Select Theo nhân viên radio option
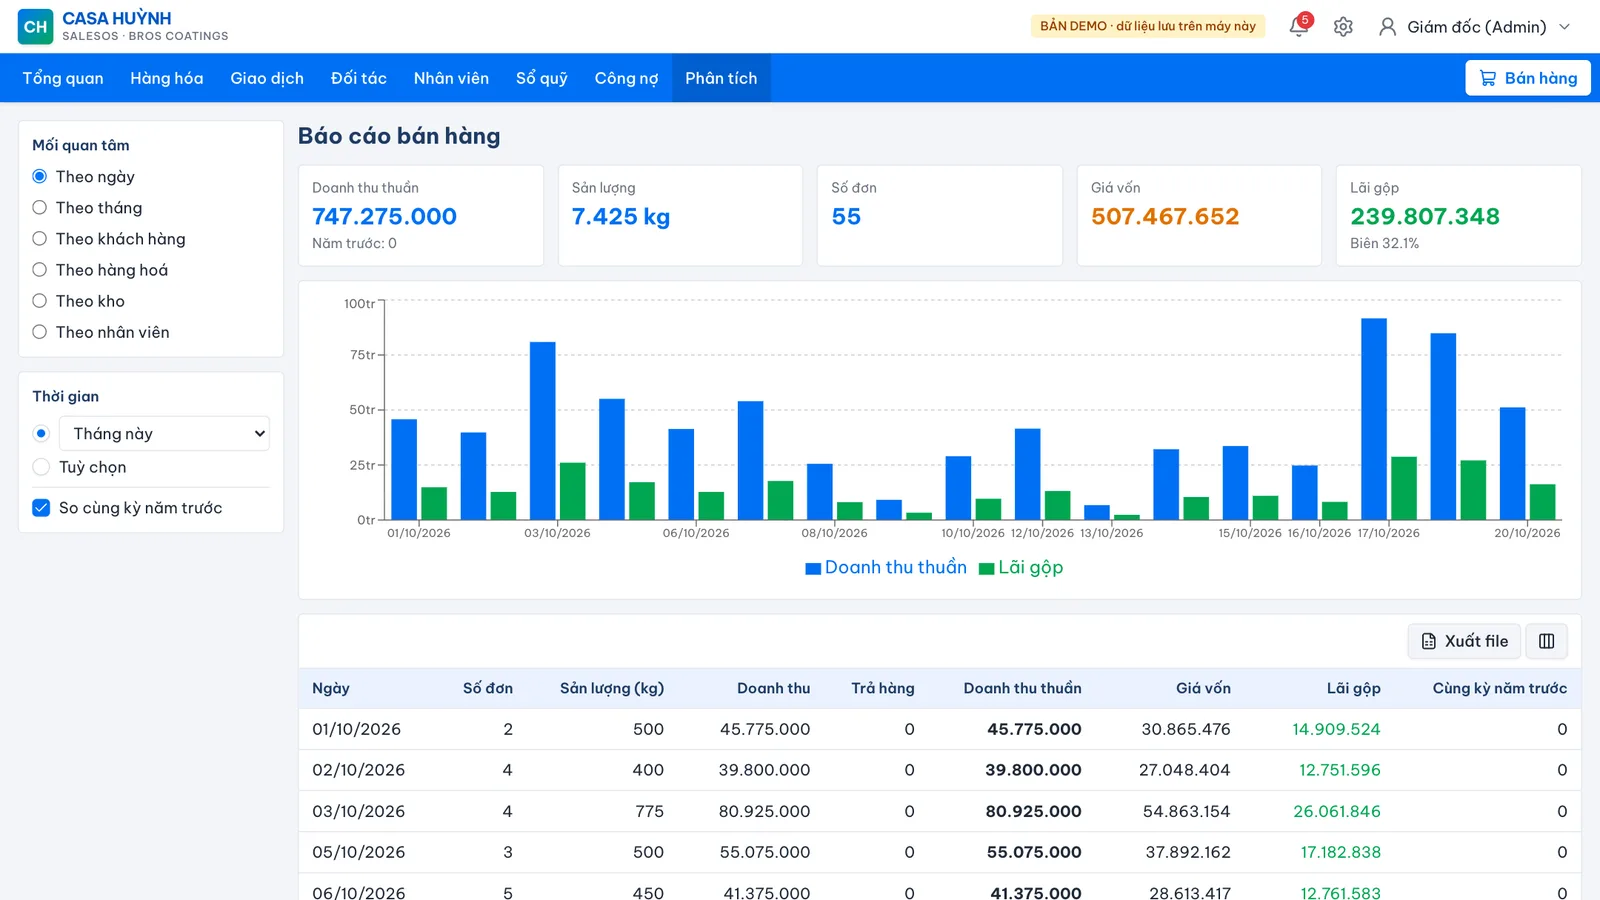 (x=40, y=332)
